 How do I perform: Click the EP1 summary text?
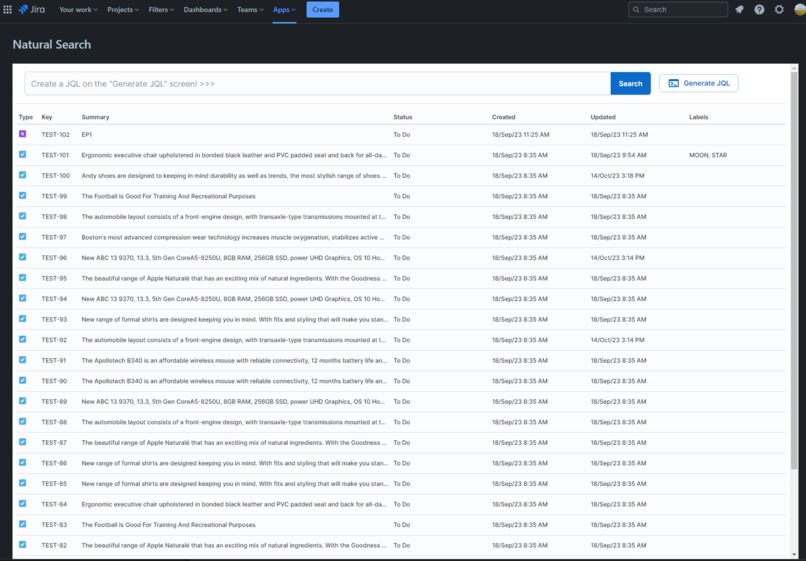pyautogui.click(x=86, y=134)
